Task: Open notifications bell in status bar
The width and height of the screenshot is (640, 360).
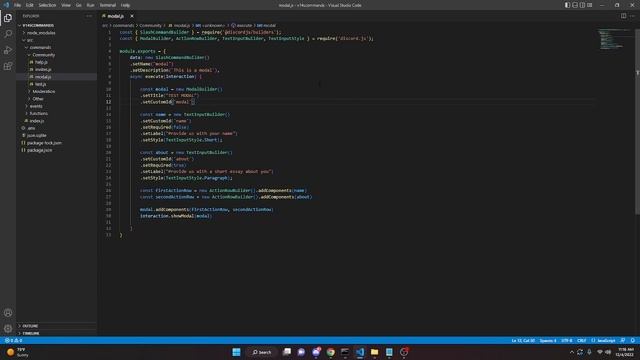Action: point(633,340)
